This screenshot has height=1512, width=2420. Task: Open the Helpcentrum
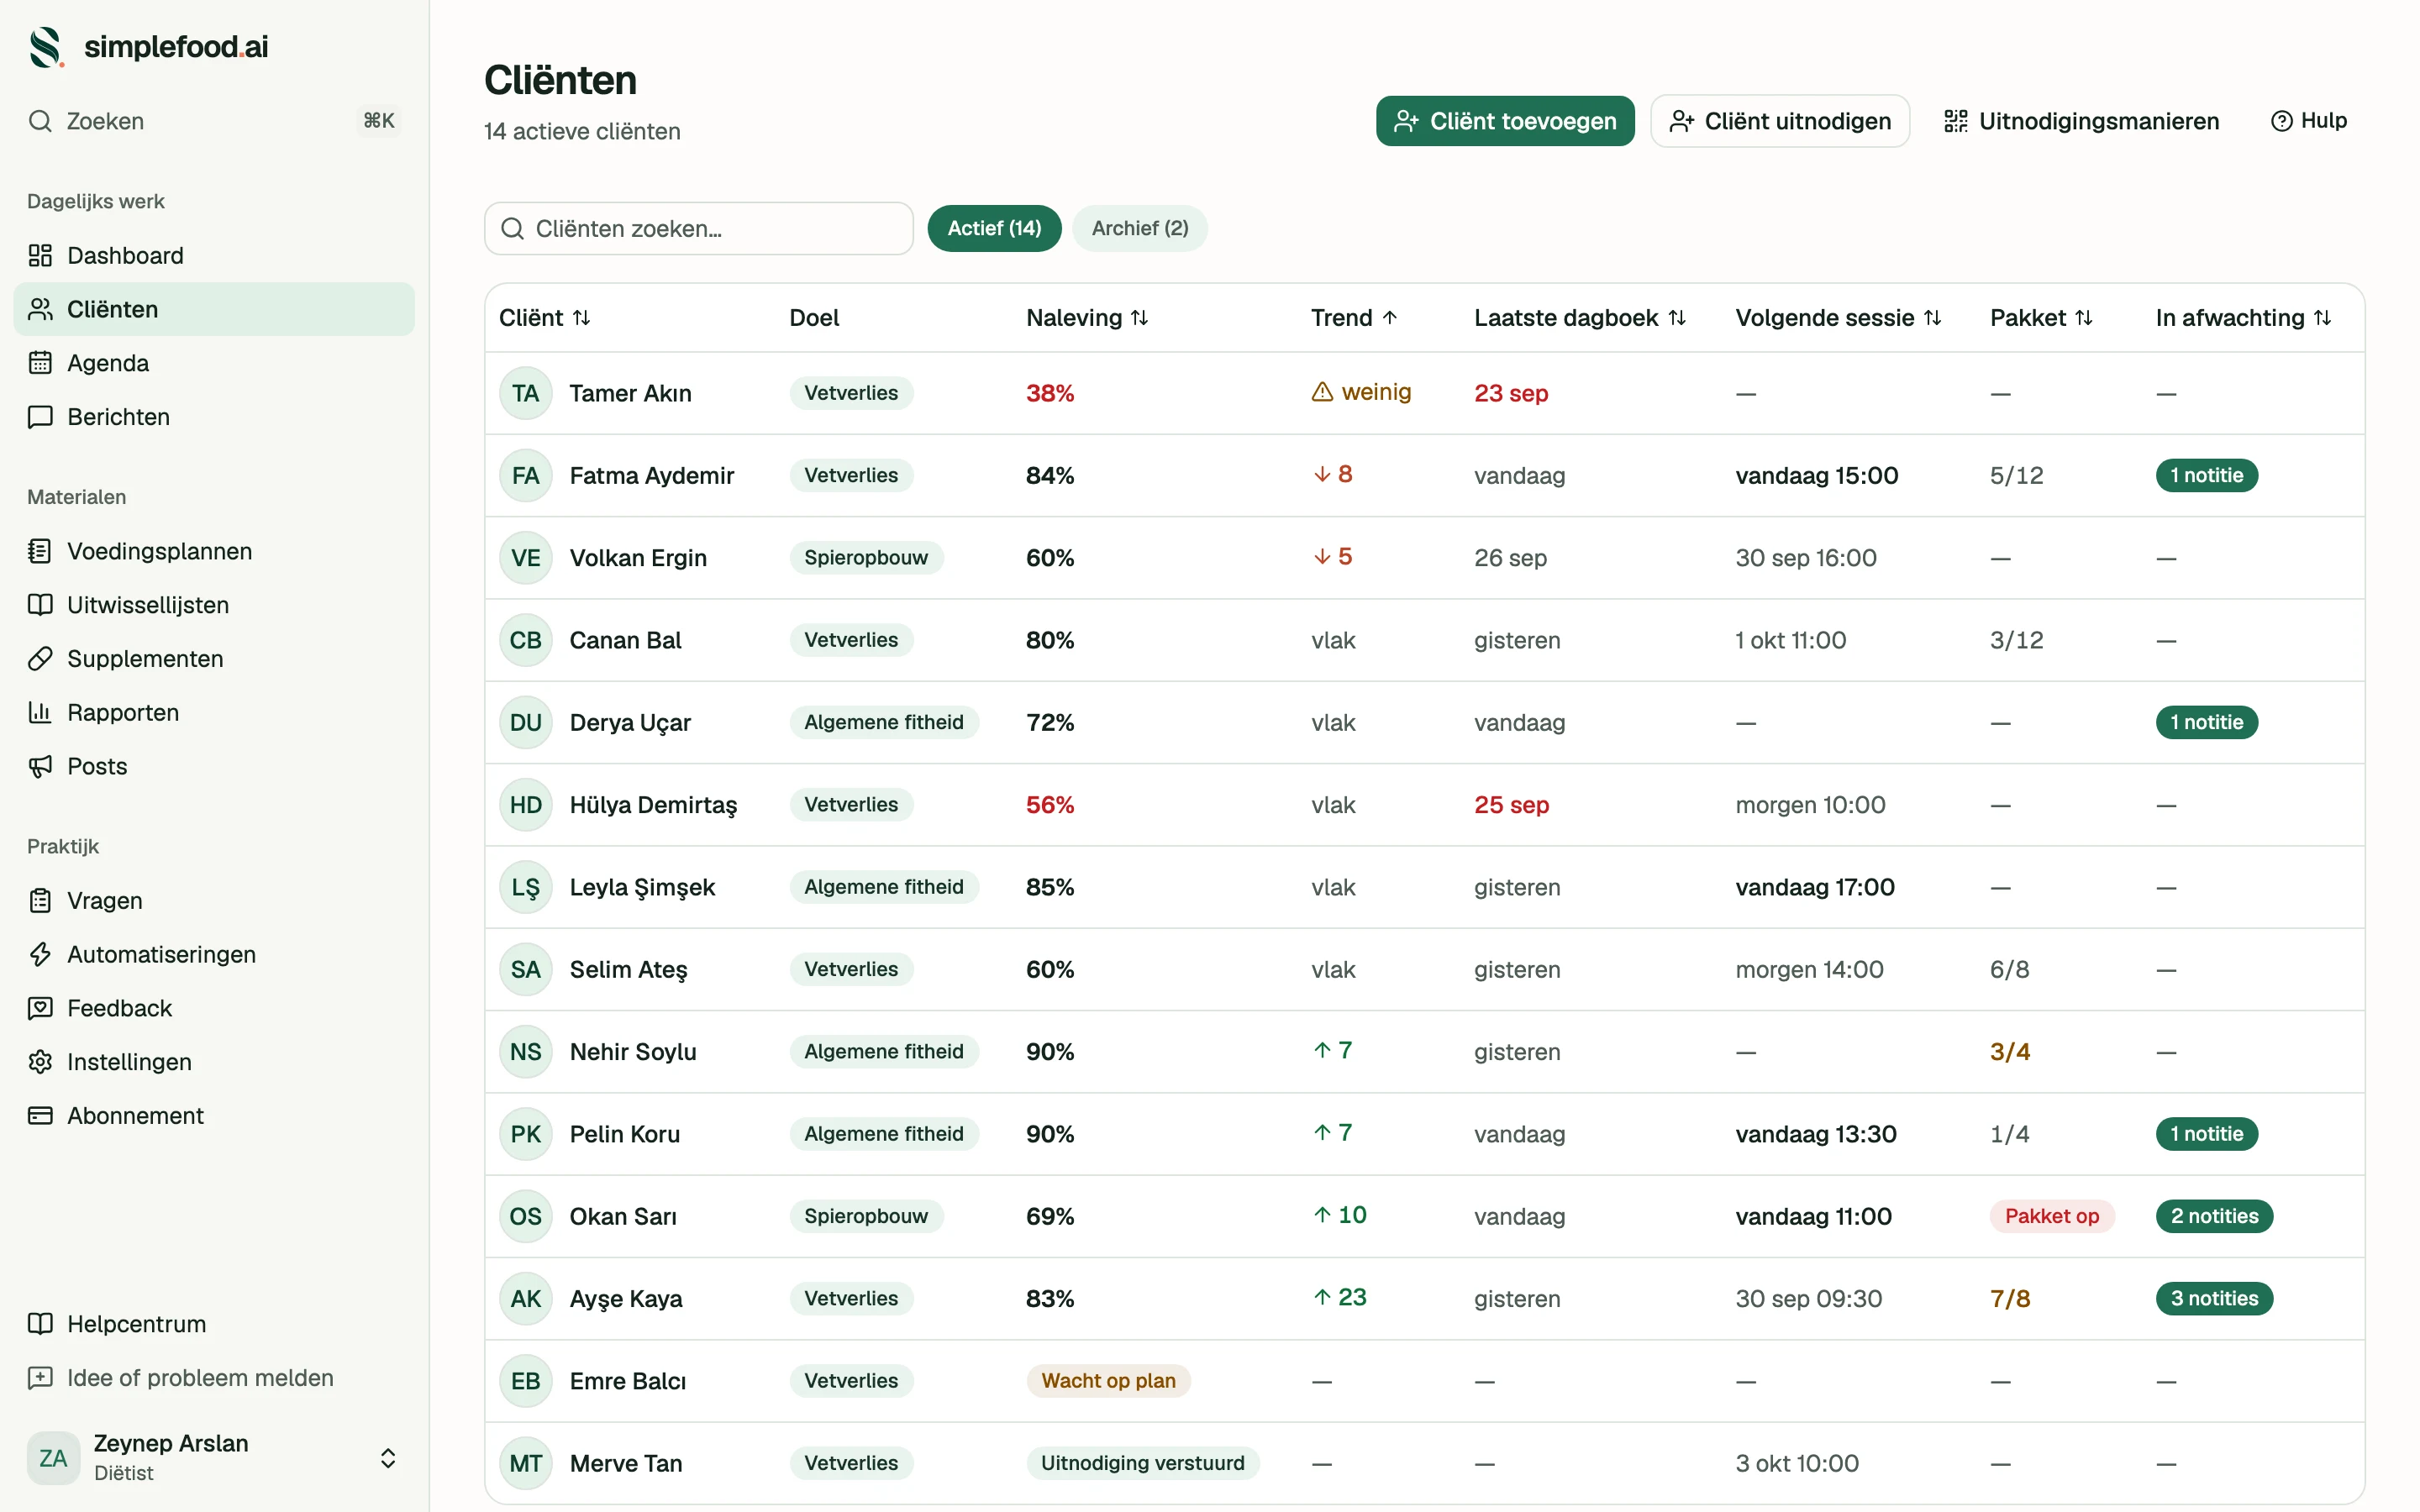click(x=214, y=1325)
